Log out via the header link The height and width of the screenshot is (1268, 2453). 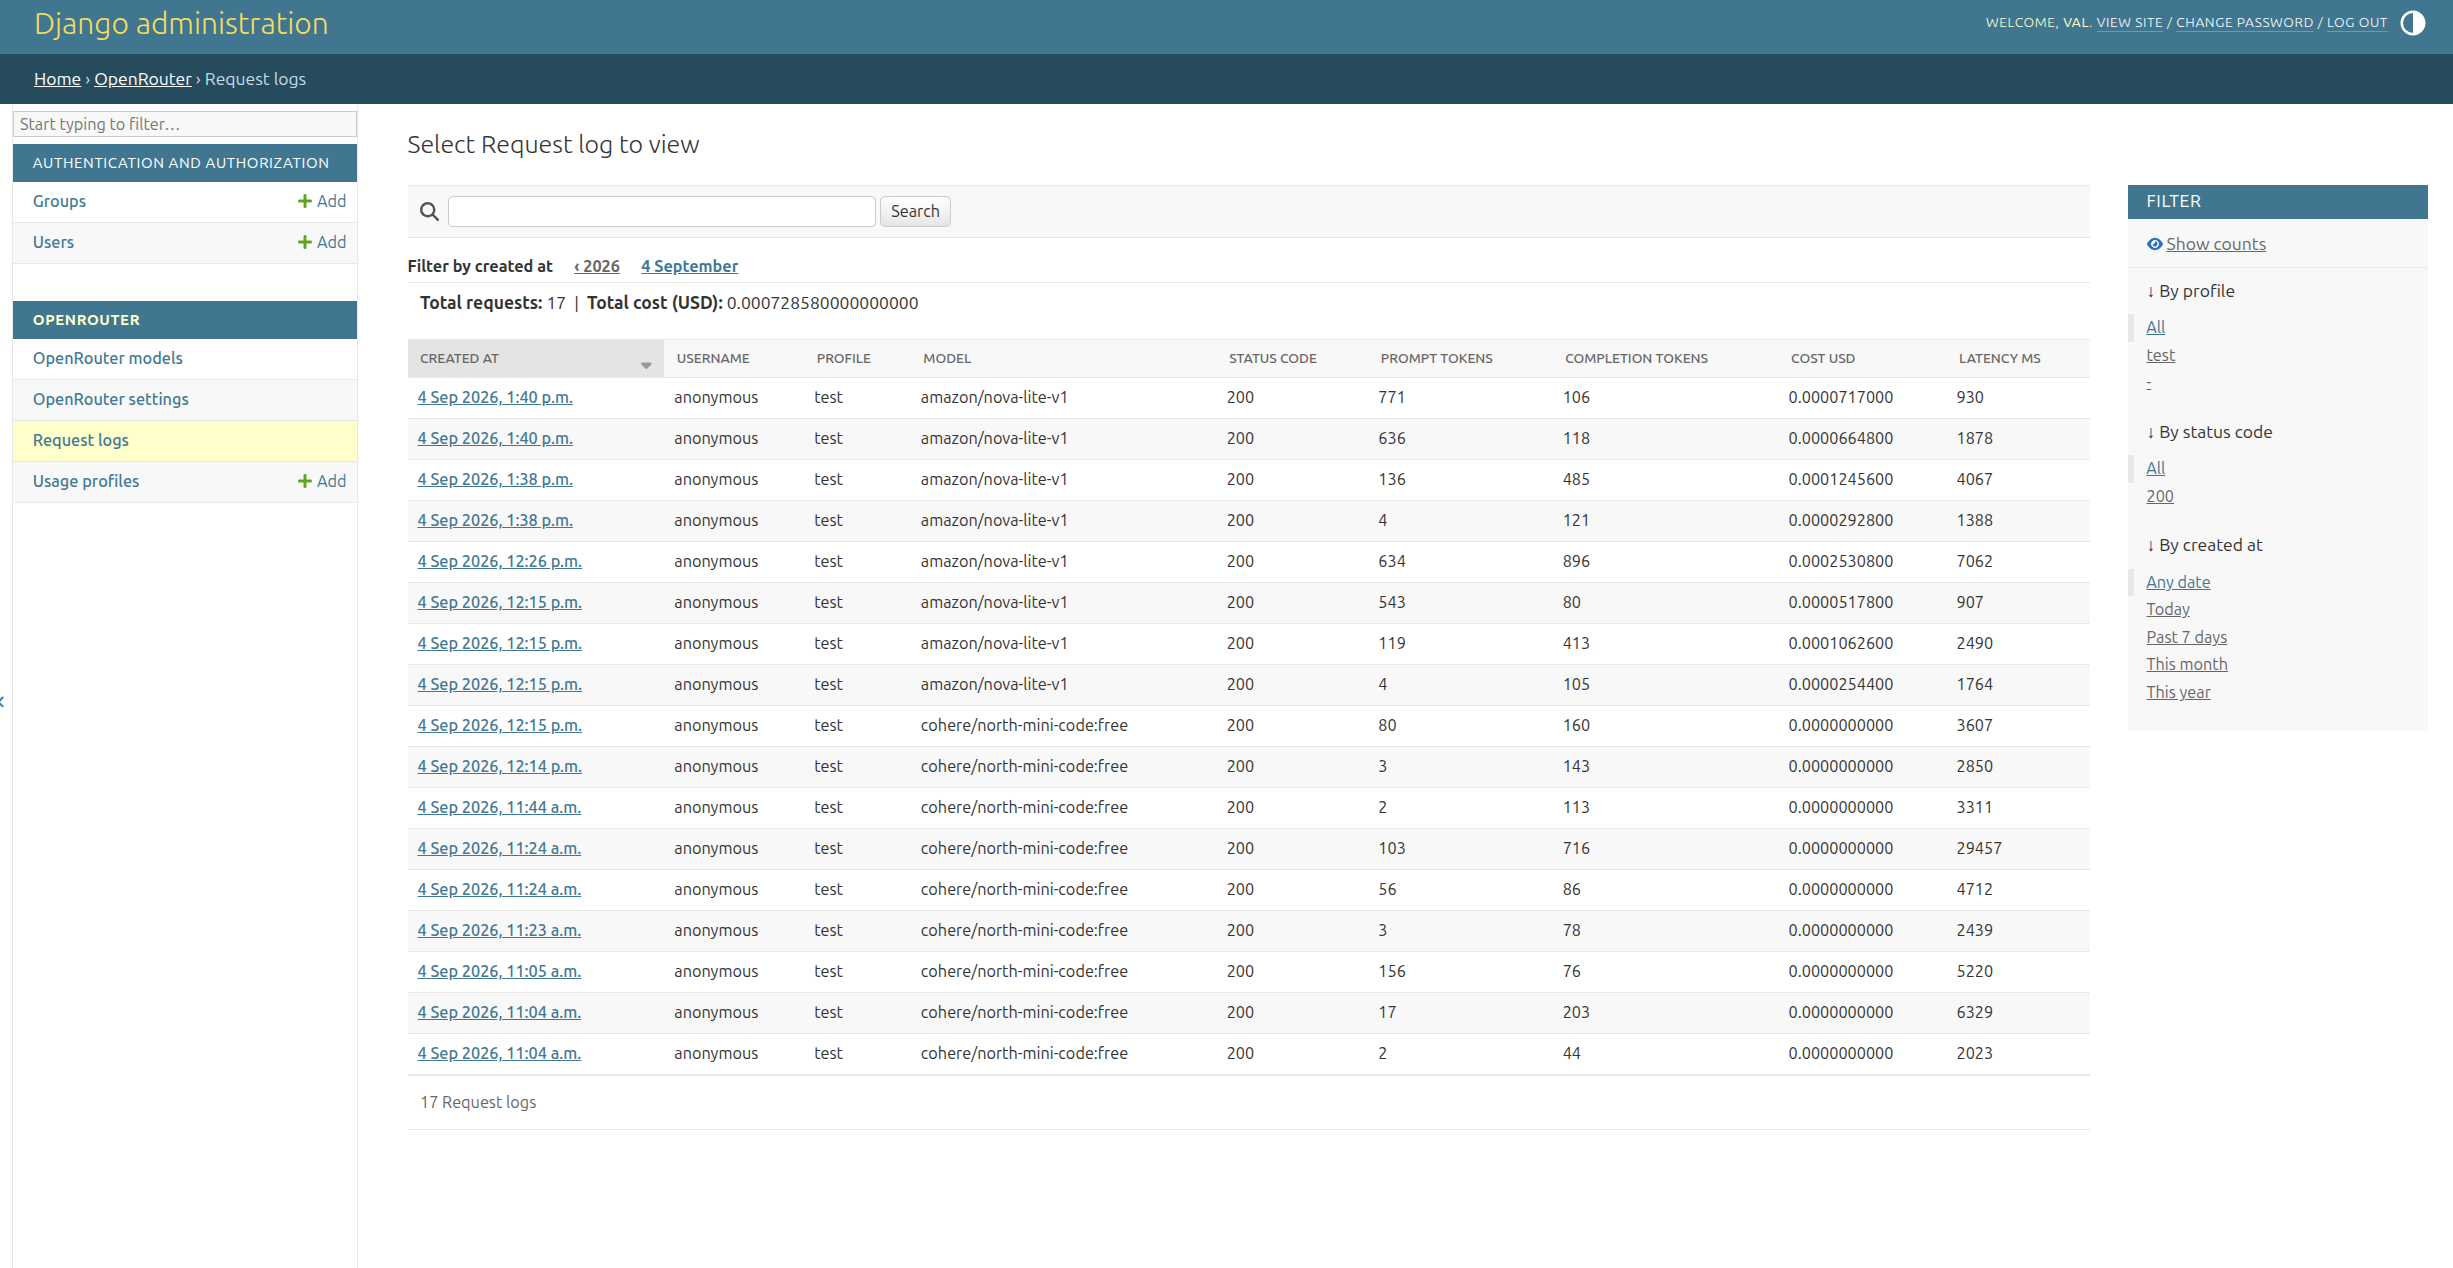(x=2356, y=23)
